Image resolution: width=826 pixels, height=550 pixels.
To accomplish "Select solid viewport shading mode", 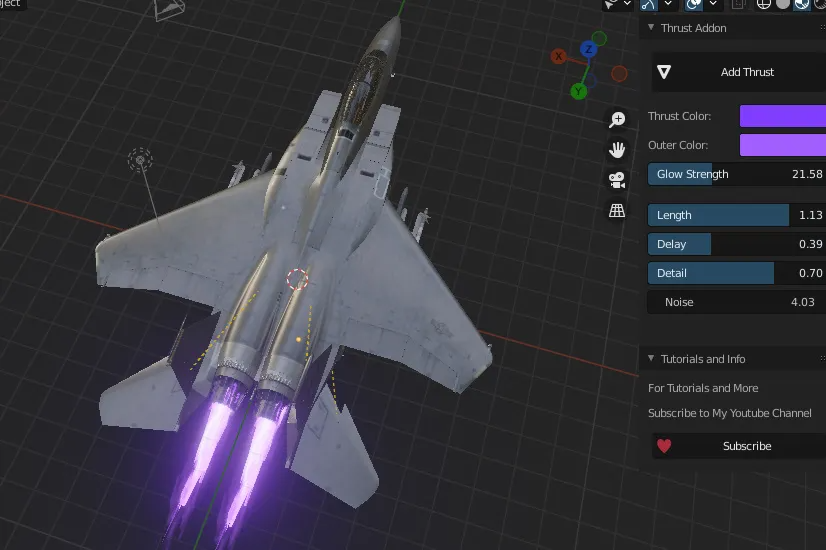I will [x=783, y=4].
